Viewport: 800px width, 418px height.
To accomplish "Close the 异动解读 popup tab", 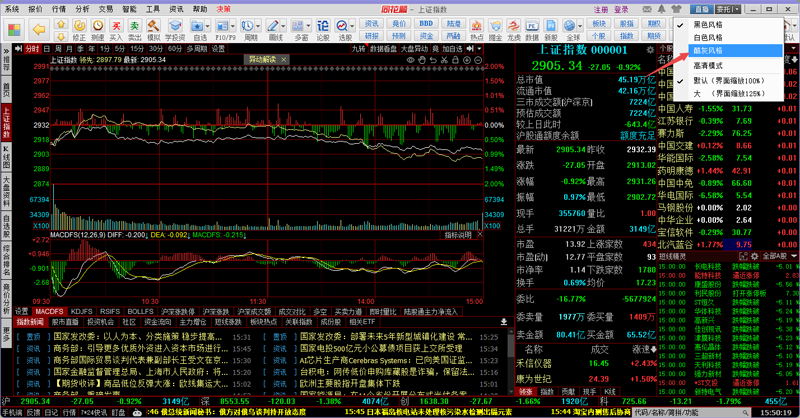I will coord(284,60).
